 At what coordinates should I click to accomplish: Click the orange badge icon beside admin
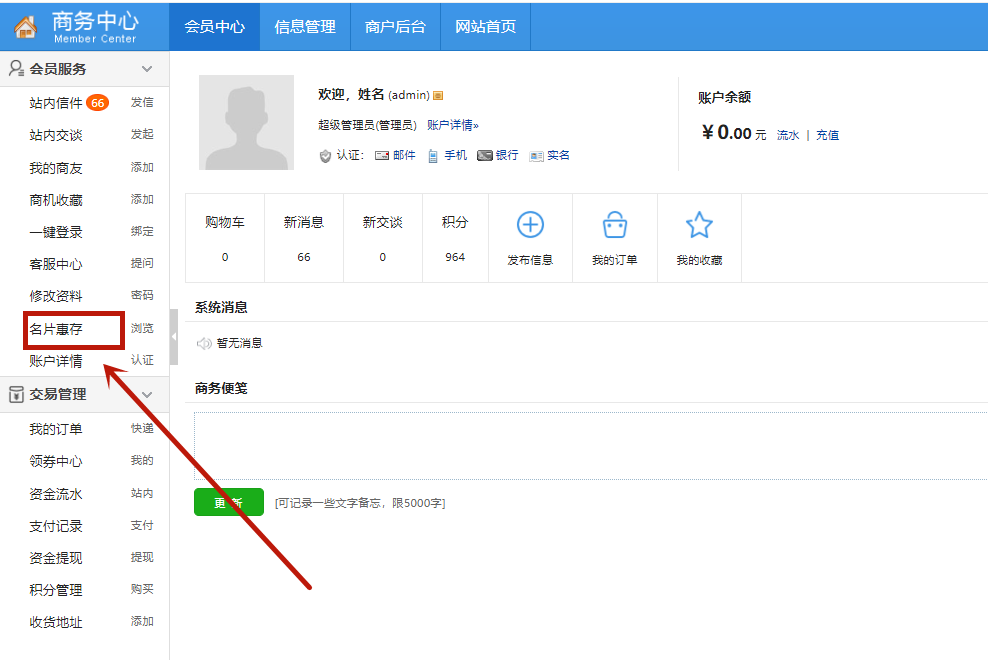click(438, 95)
